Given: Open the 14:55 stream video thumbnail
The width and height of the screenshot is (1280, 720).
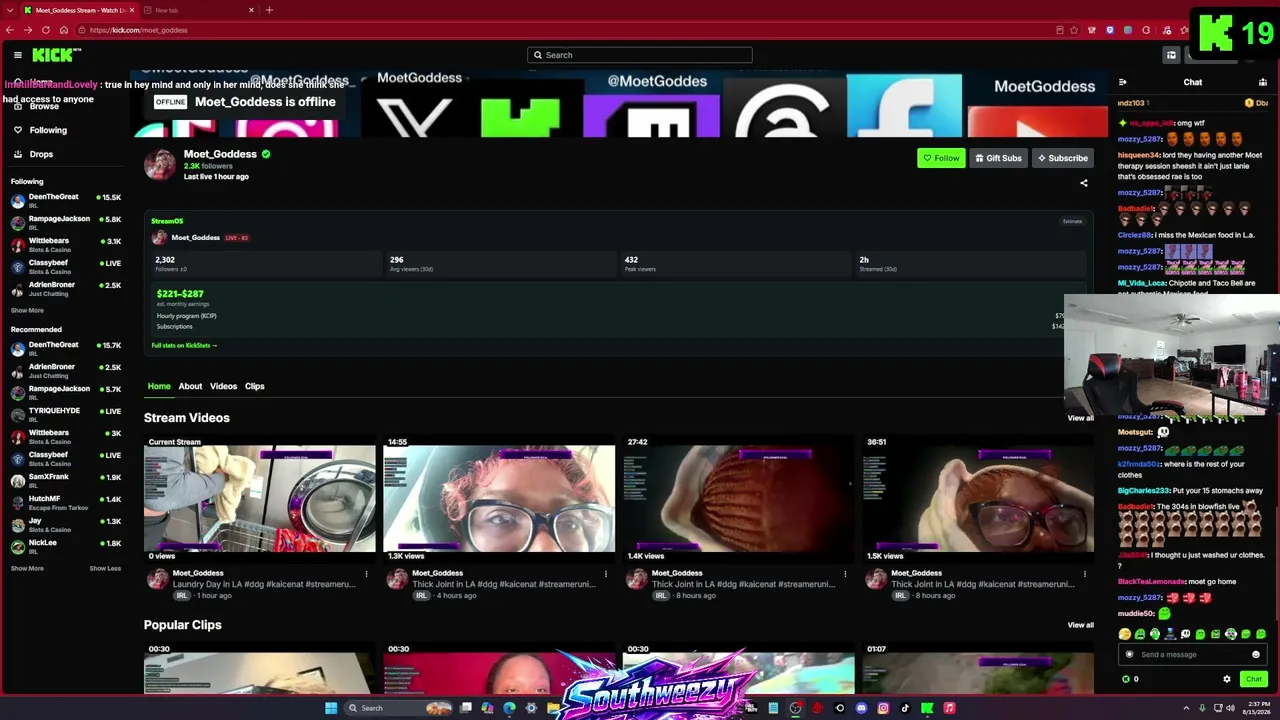Looking at the screenshot, I should tap(499, 499).
